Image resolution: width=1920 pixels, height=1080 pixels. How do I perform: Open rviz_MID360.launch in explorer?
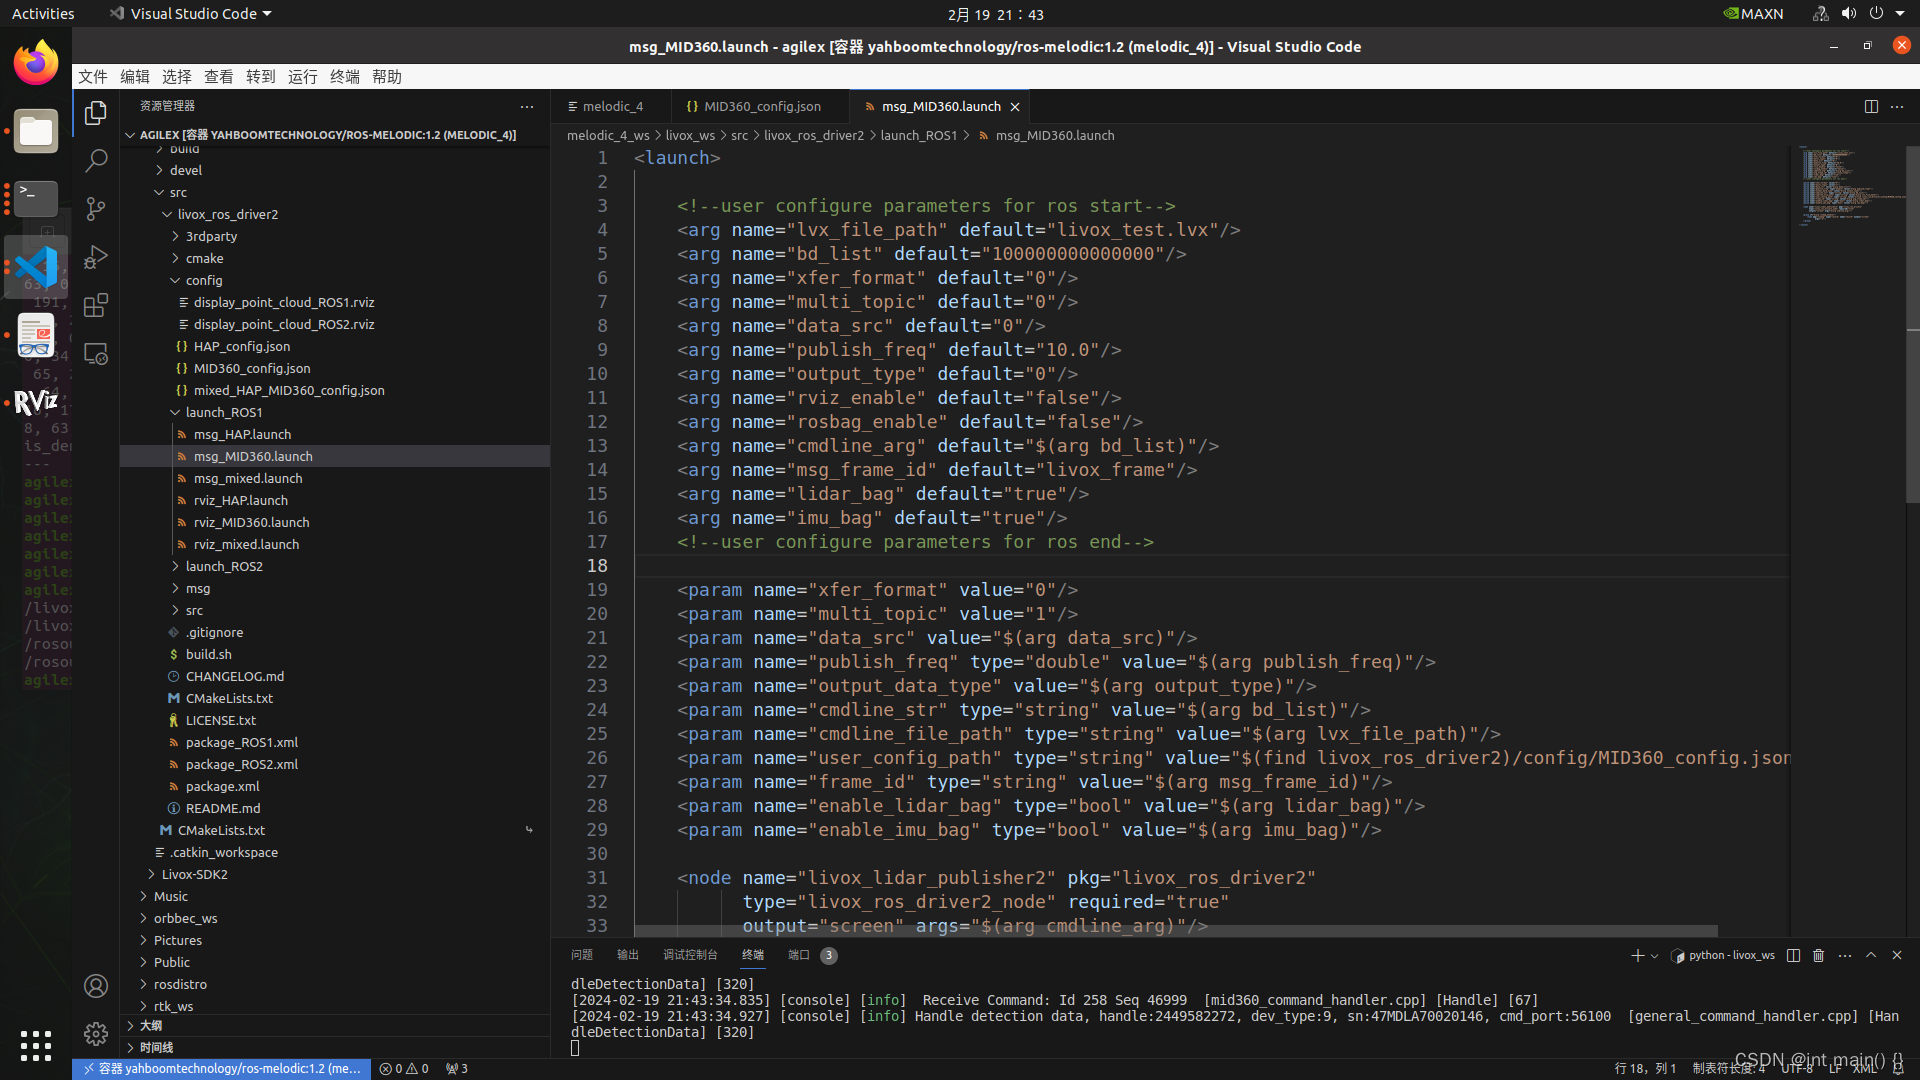tap(251, 522)
